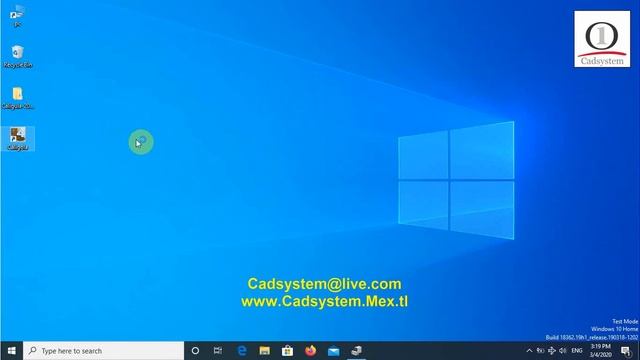640x360 pixels.
Task: Open Cortana from the taskbar
Action: point(195,351)
